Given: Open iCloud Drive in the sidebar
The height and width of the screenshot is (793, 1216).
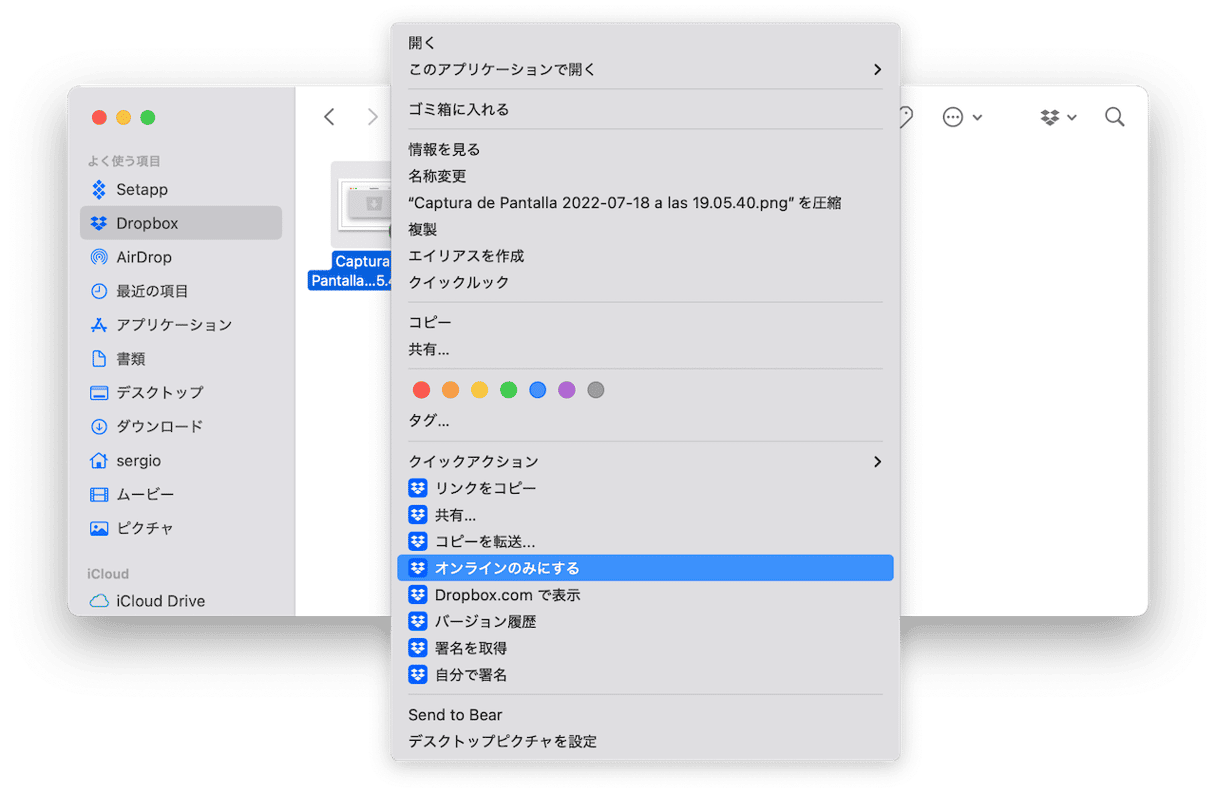Looking at the screenshot, I should 160,601.
